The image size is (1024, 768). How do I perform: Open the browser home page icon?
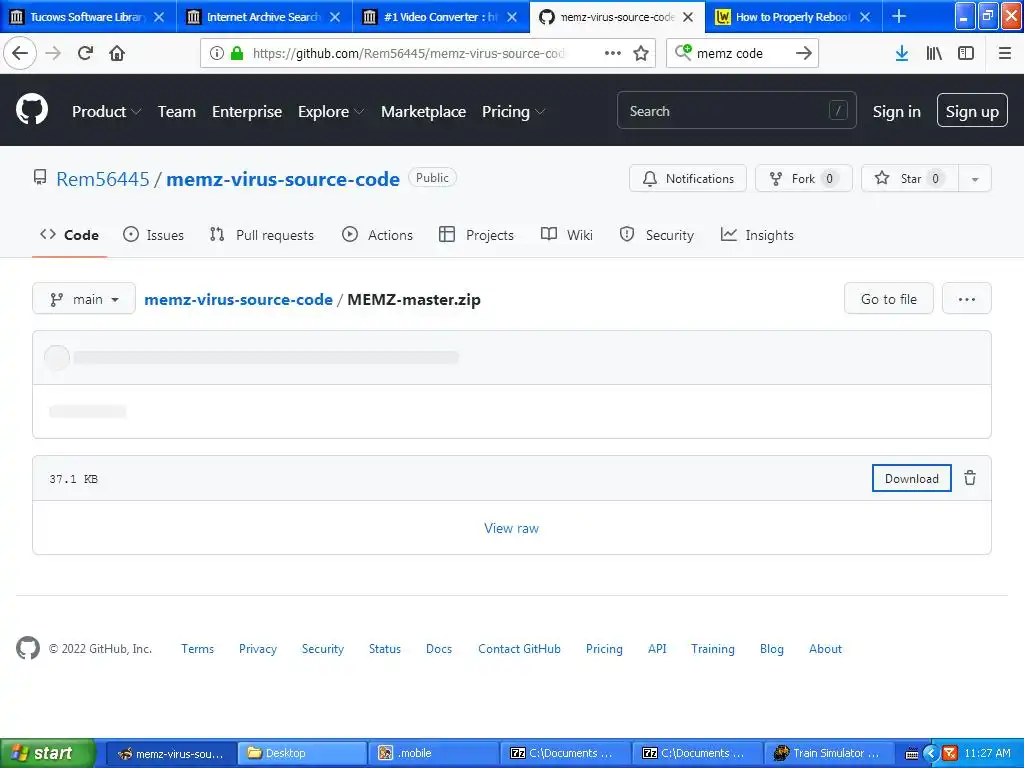pyautogui.click(x=117, y=53)
